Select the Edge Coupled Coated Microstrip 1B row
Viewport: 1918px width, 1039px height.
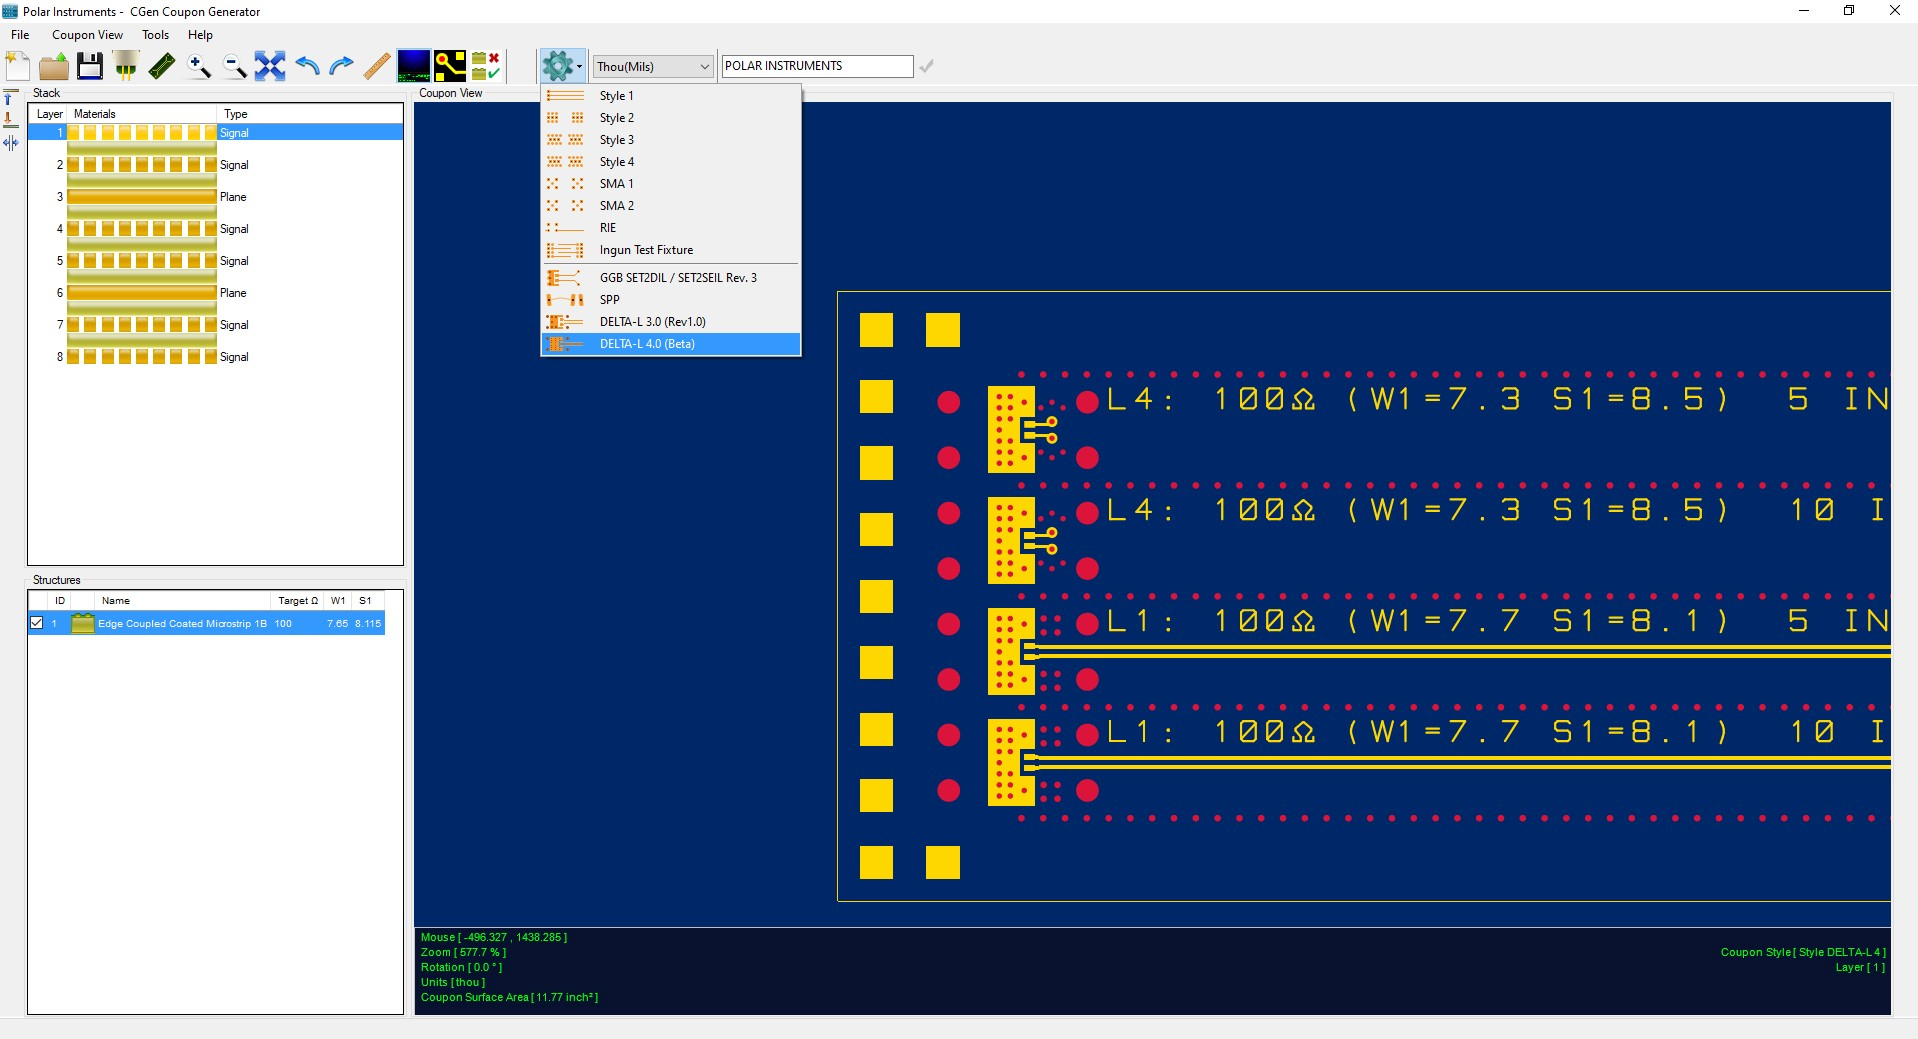click(x=206, y=623)
